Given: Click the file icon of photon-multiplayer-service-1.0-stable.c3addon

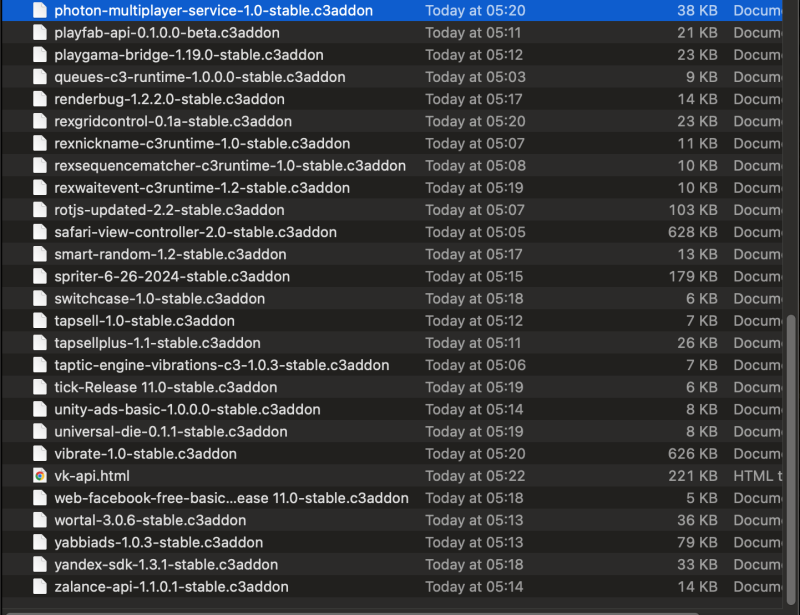Looking at the screenshot, I should (x=40, y=11).
